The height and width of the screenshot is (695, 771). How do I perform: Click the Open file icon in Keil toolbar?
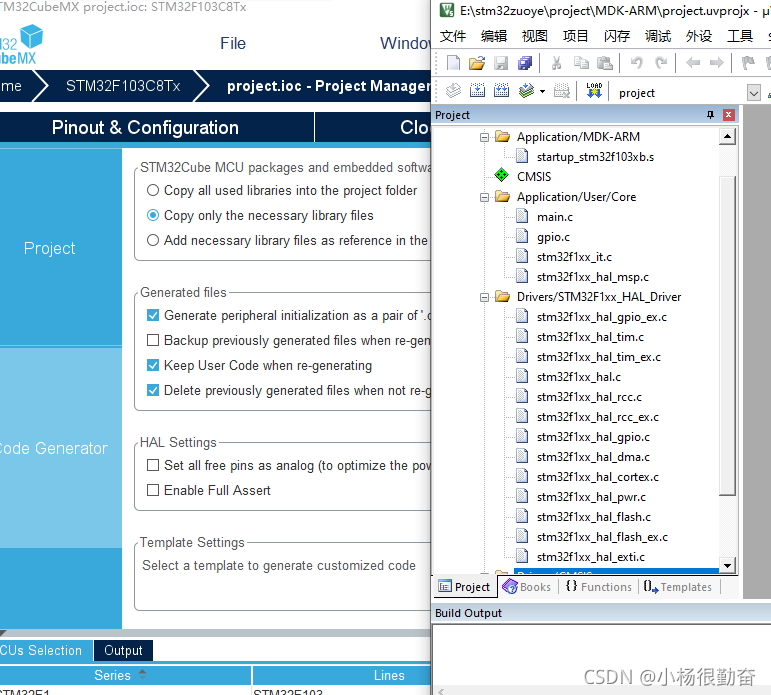coord(476,63)
